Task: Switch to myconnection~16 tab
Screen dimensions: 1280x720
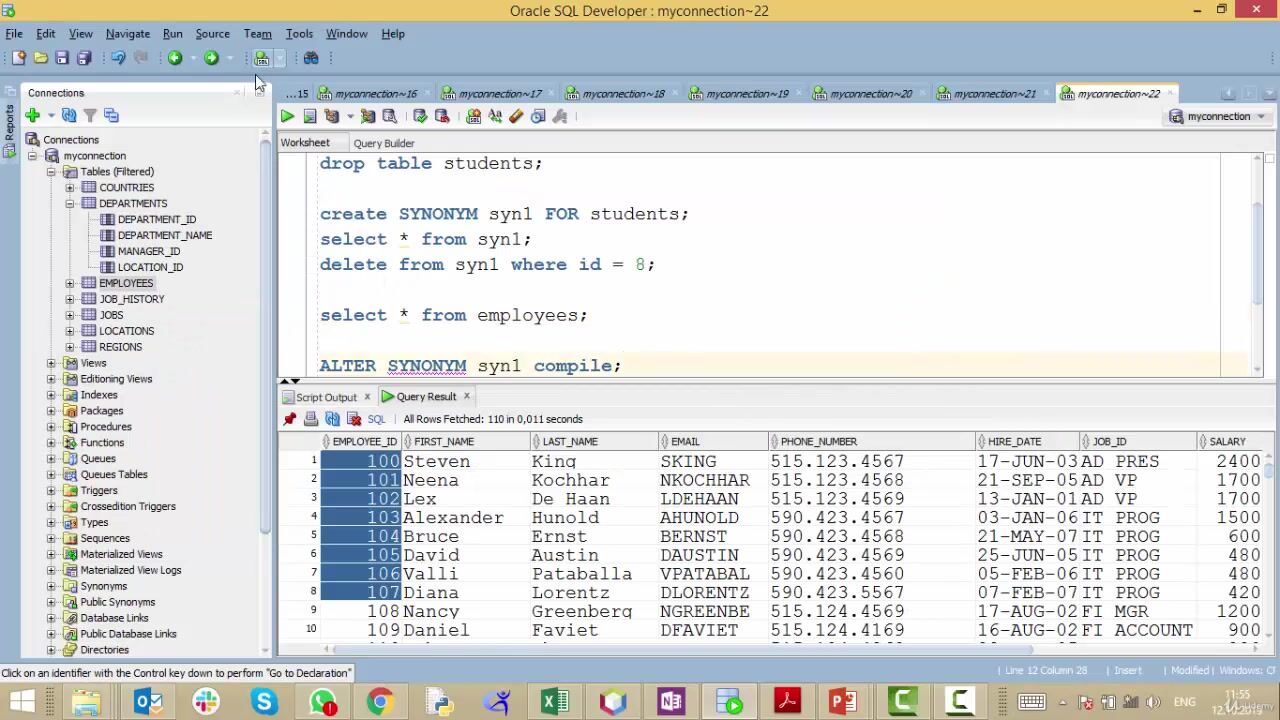Action: coord(375,94)
